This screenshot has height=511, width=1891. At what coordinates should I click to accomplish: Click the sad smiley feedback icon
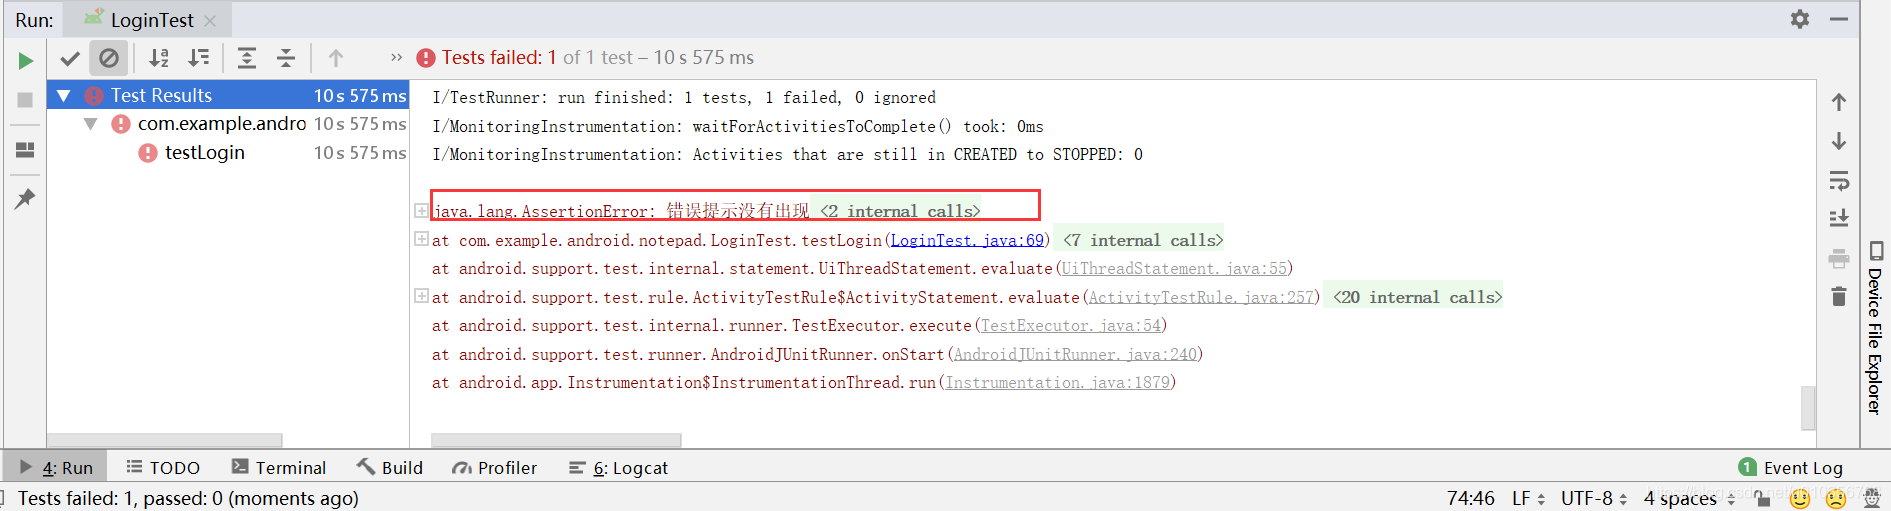click(x=1836, y=498)
